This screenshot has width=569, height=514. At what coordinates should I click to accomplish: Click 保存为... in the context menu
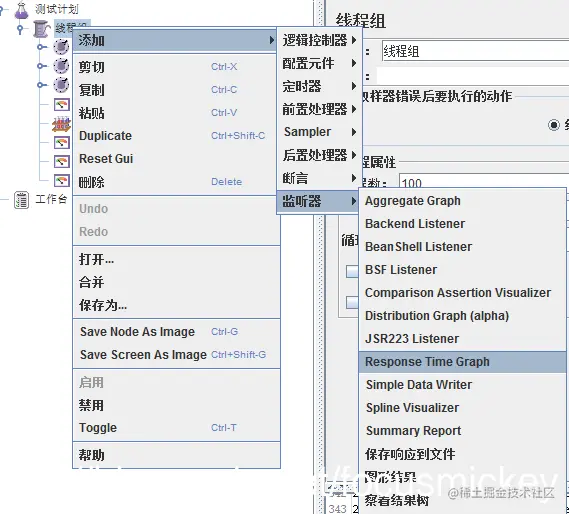[177, 305]
